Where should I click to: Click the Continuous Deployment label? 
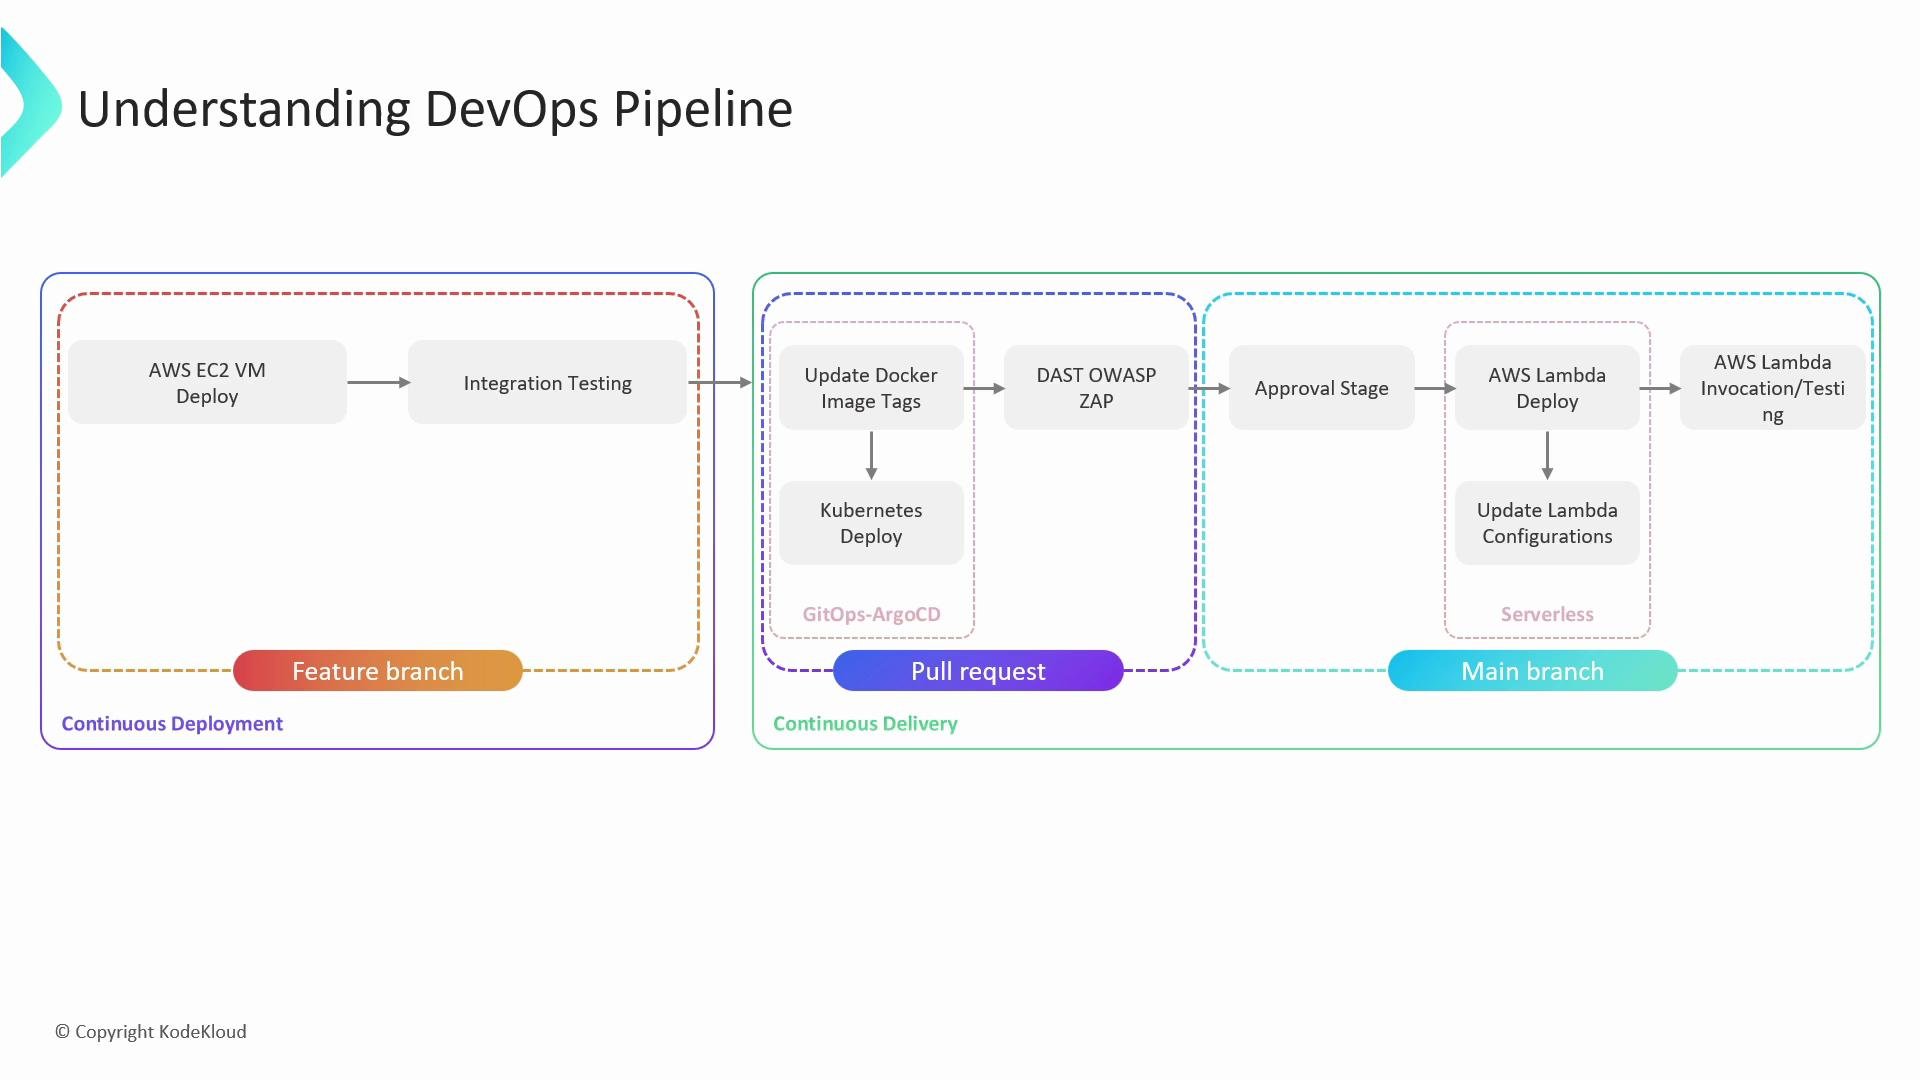[172, 724]
